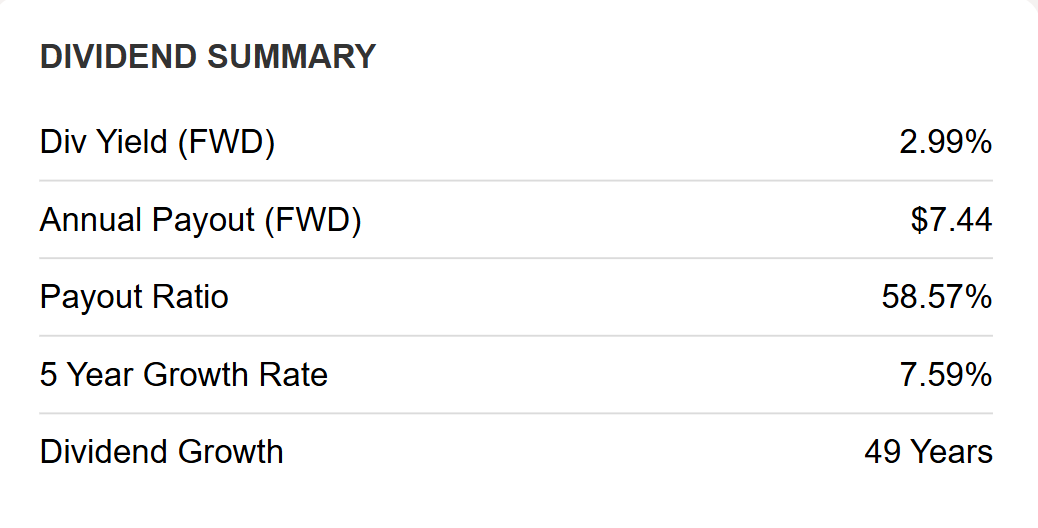
Task: Click the 7.59% growth rate value
Action: (x=945, y=374)
